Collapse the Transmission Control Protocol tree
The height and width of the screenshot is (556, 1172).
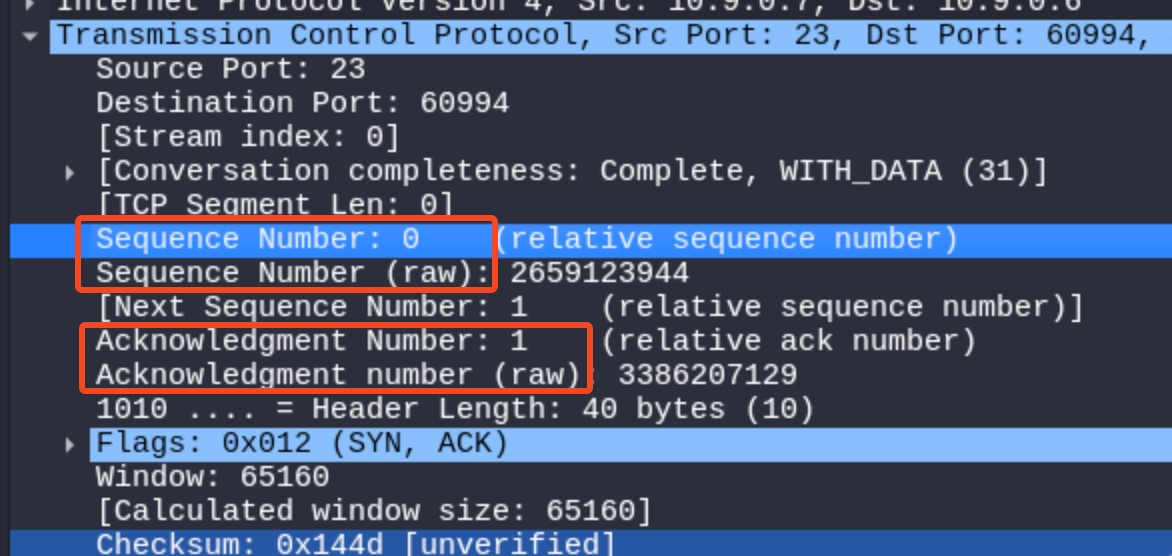31,36
